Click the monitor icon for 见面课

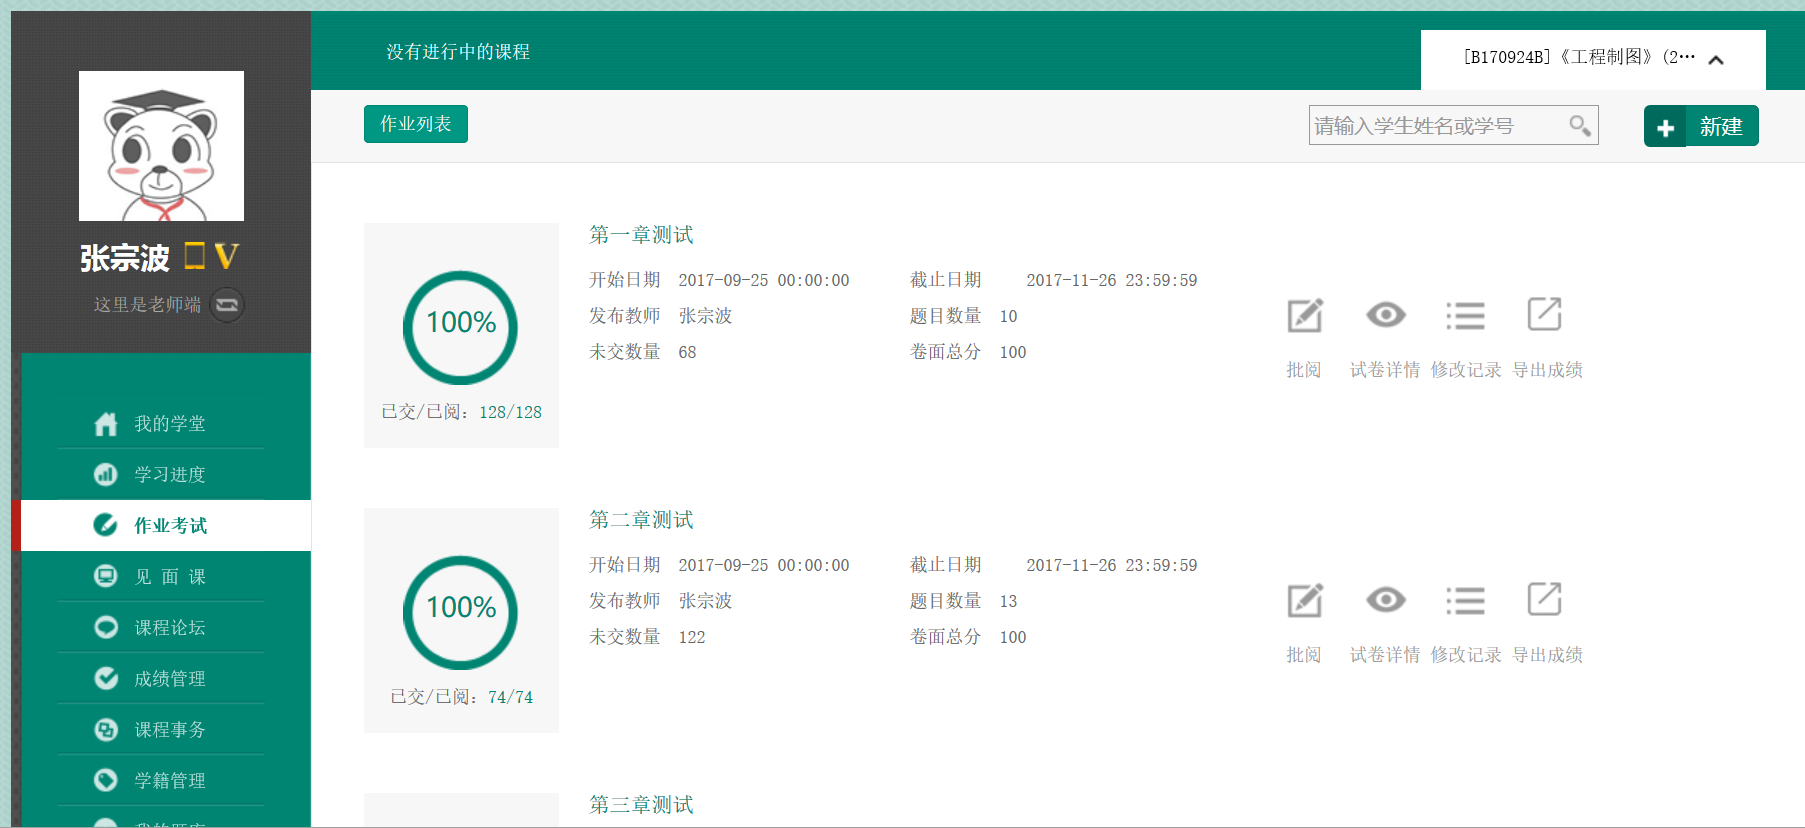coord(106,576)
